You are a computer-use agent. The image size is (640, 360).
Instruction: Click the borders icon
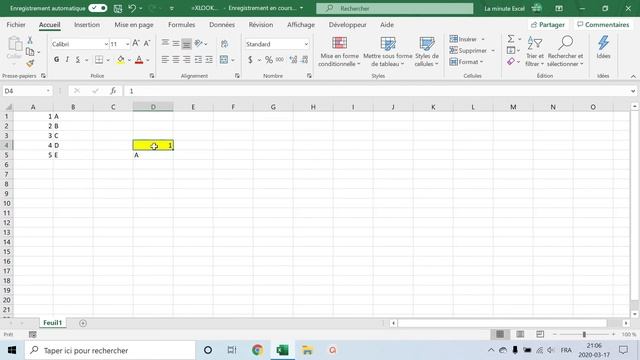click(x=99, y=60)
